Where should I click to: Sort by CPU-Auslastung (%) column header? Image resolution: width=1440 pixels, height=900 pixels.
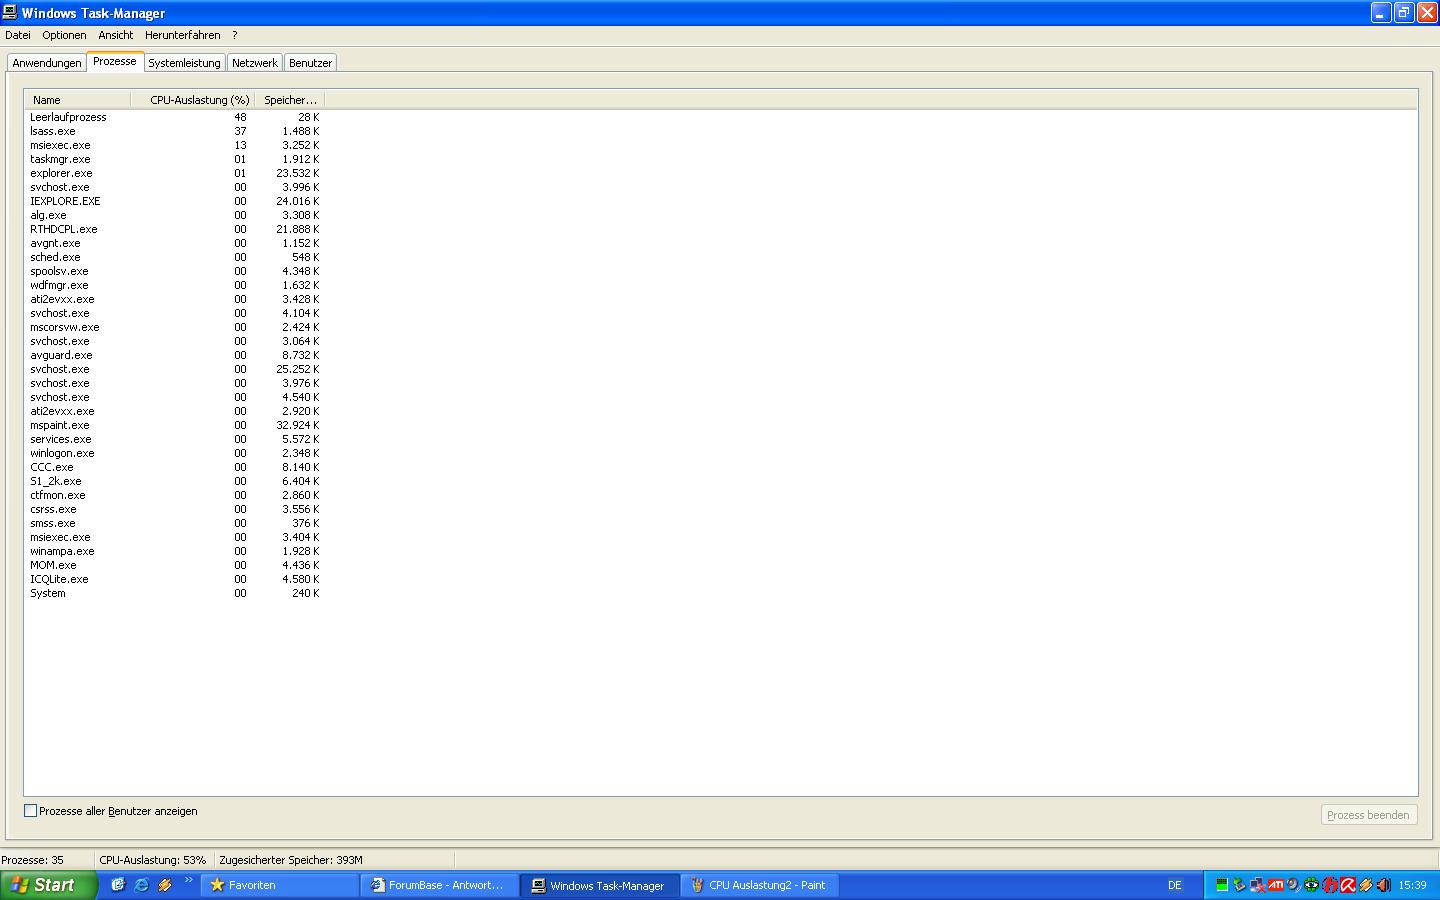pyautogui.click(x=193, y=100)
